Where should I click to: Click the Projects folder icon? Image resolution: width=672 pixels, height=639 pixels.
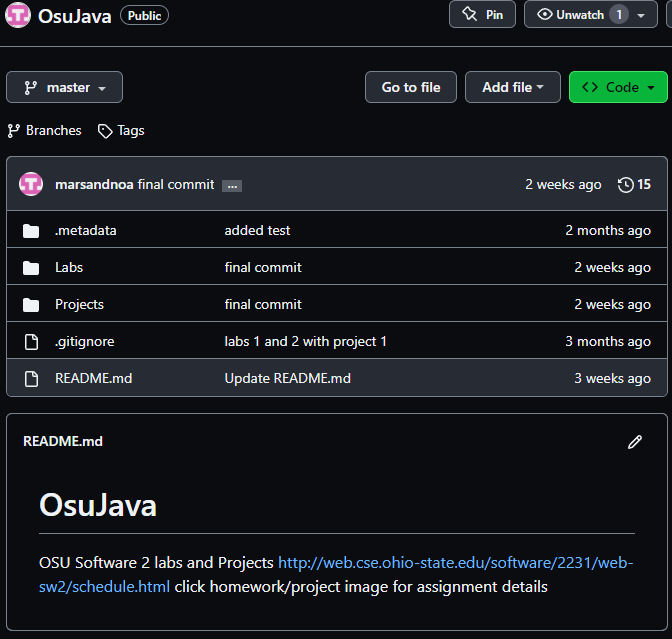pyautogui.click(x=31, y=304)
